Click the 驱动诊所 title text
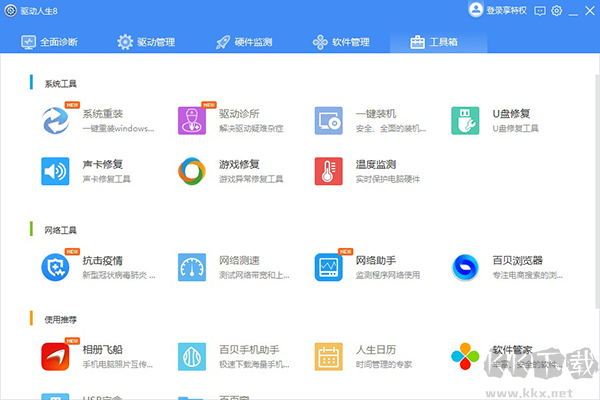This screenshot has width=600, height=400. click(x=239, y=114)
